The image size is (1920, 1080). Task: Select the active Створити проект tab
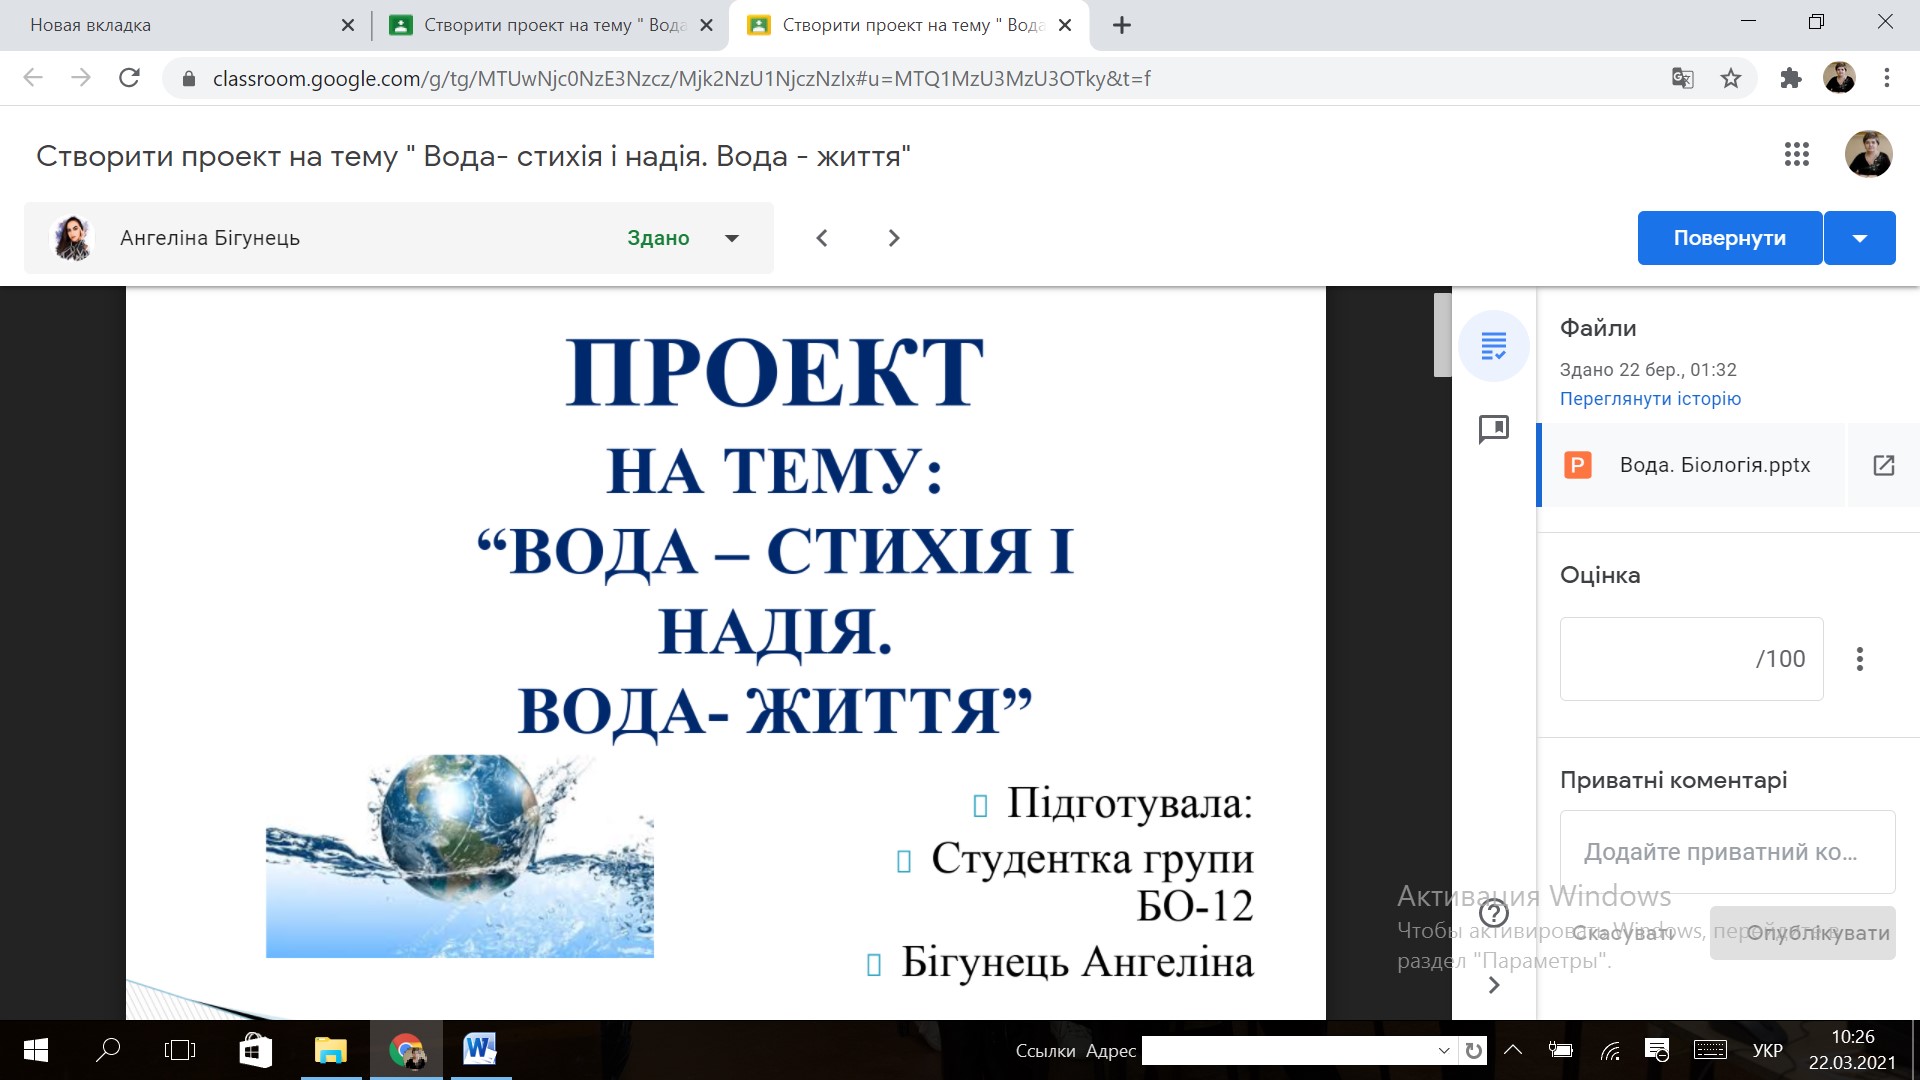[x=910, y=25]
